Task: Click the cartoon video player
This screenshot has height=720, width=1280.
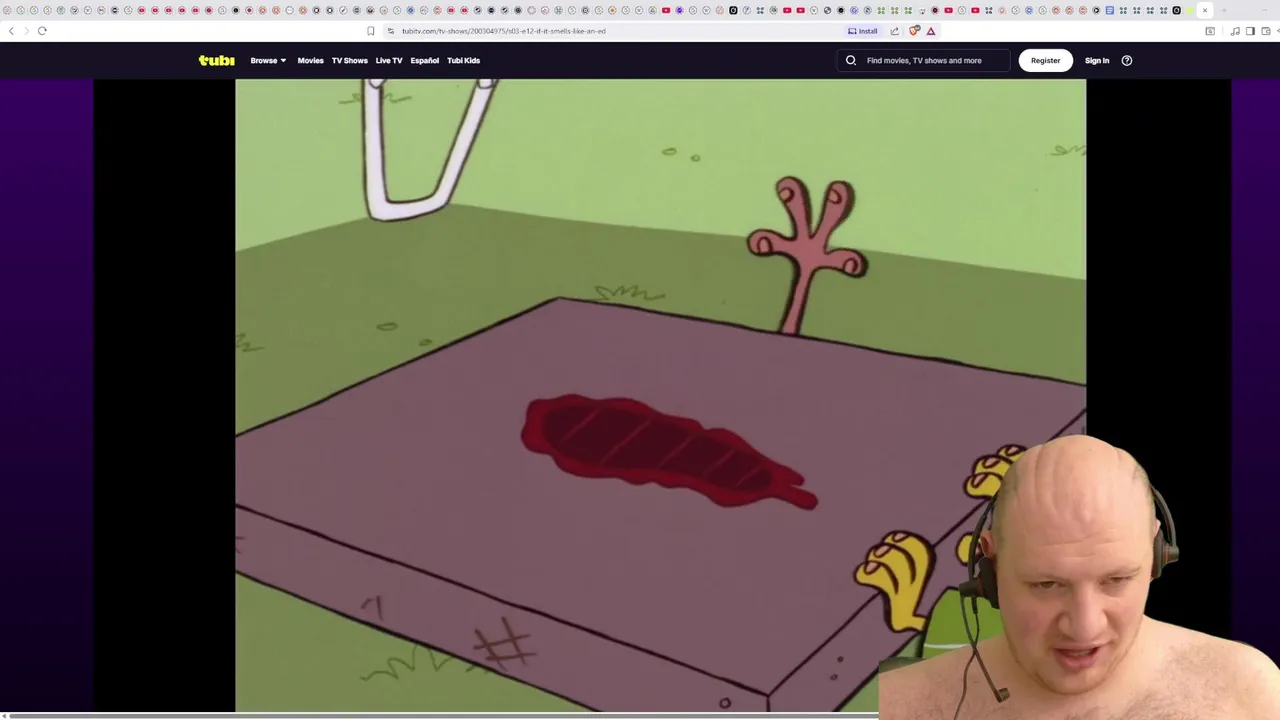Action: [x=660, y=396]
